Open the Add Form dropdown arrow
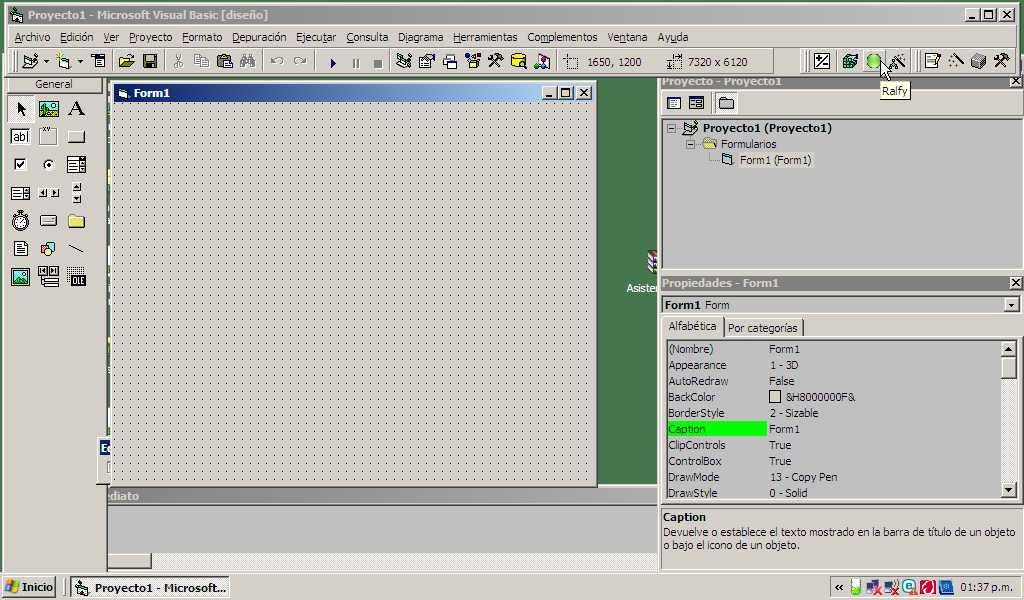 click(80, 62)
